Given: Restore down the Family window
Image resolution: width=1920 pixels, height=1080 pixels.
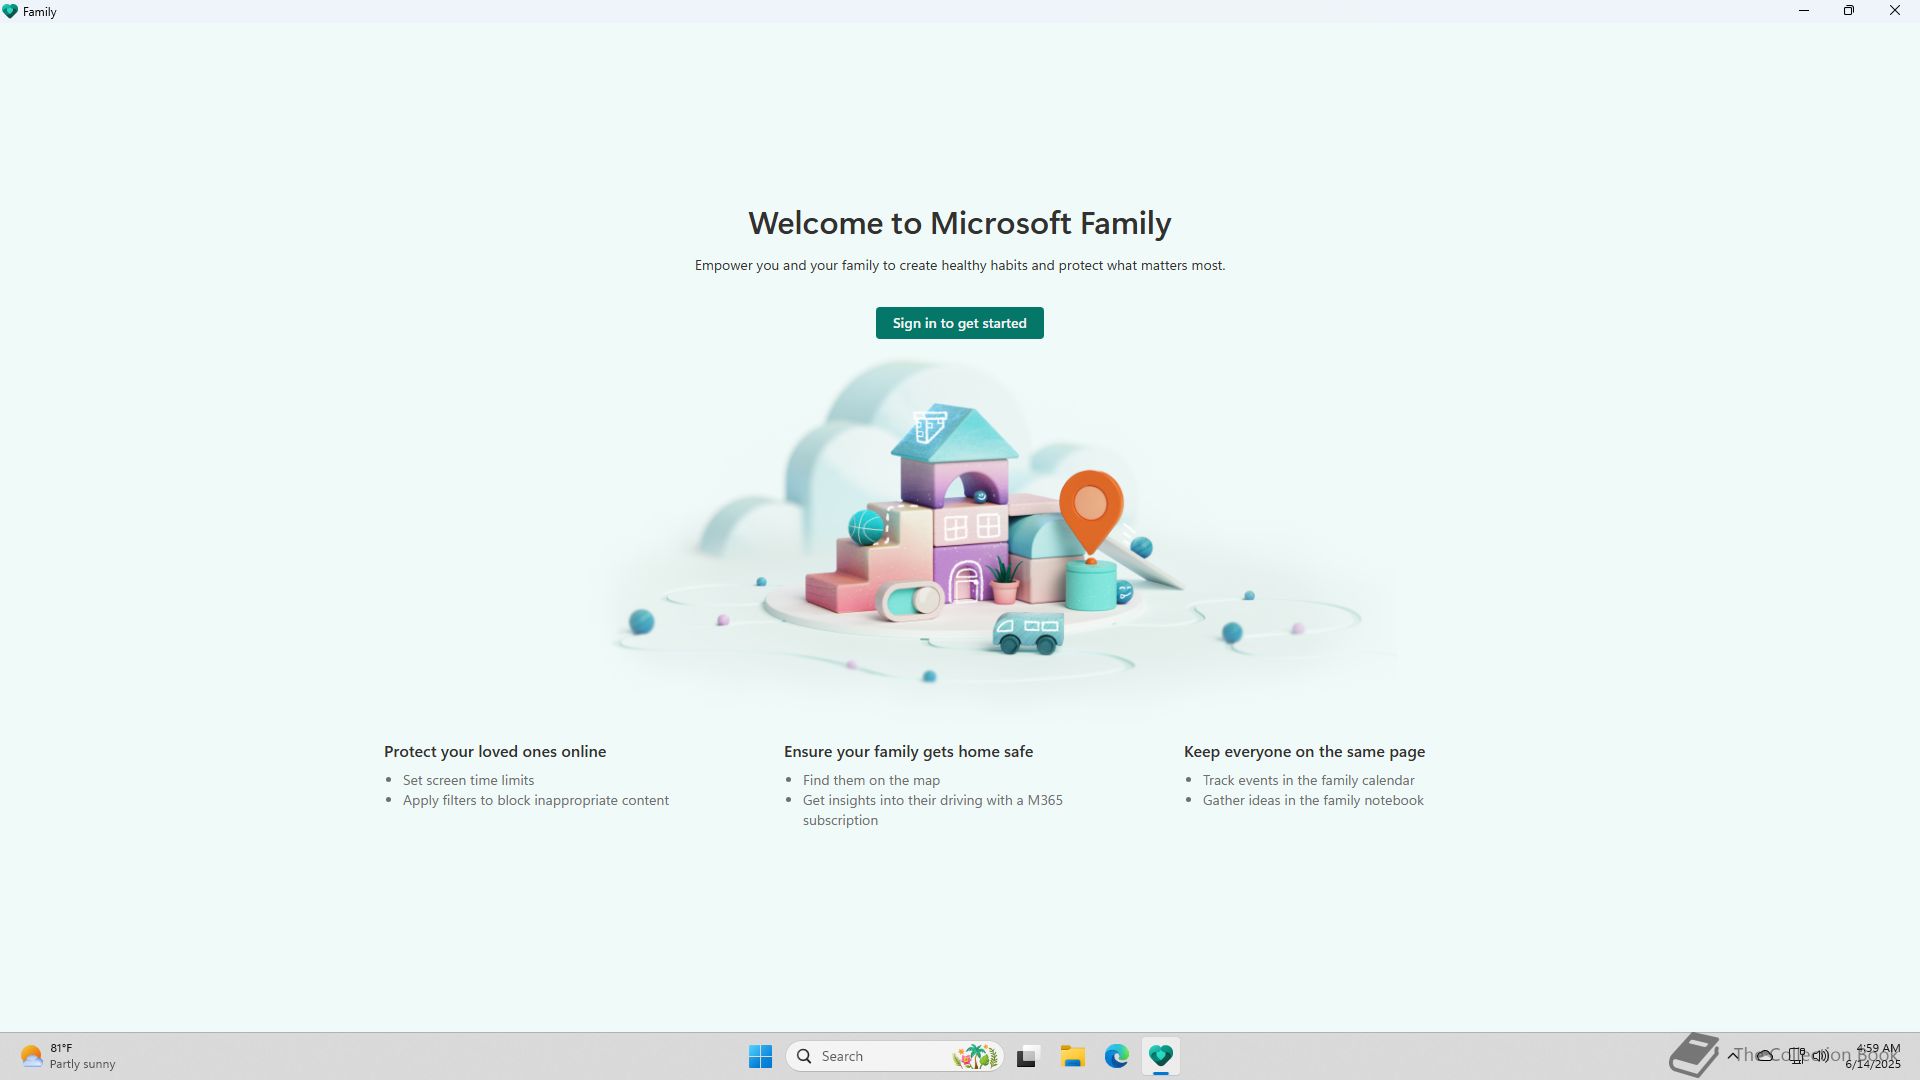Looking at the screenshot, I should 1849,11.
